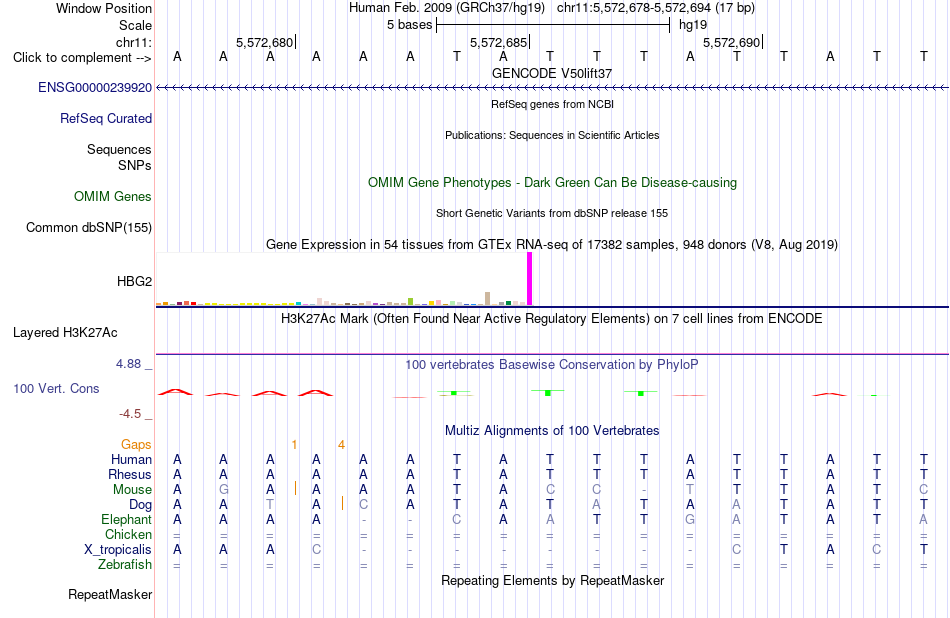Click the OMIM Genes track label
The width and height of the screenshot is (950, 618).
coord(112,196)
